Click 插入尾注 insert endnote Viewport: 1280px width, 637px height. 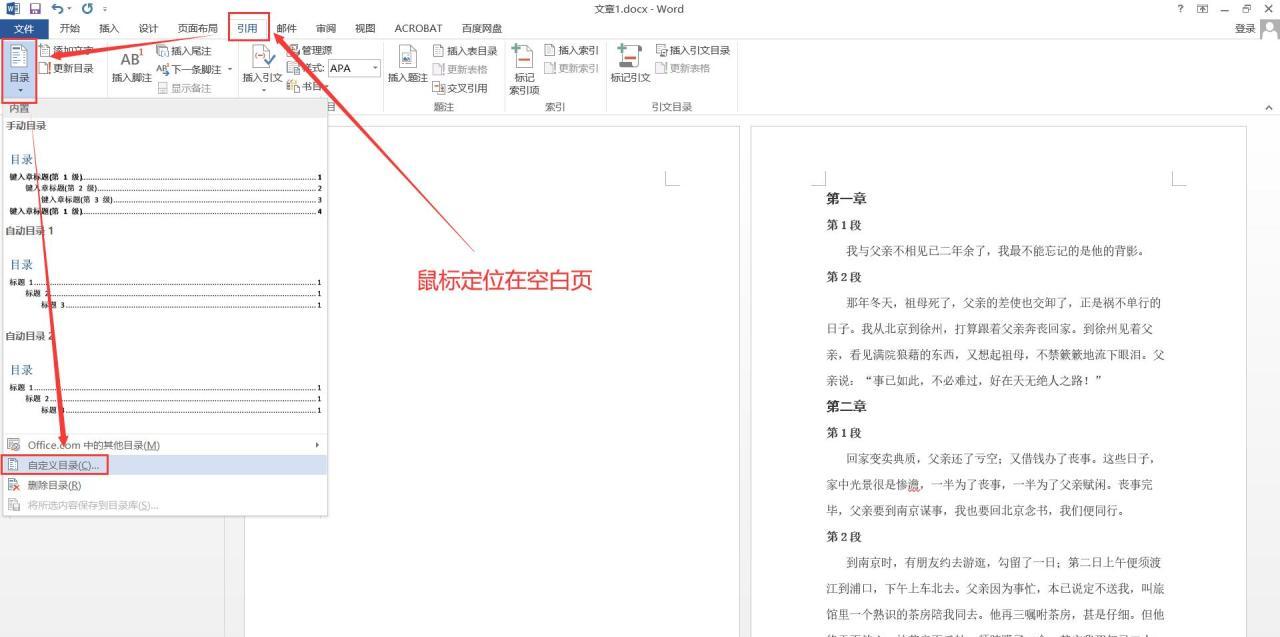pos(184,51)
